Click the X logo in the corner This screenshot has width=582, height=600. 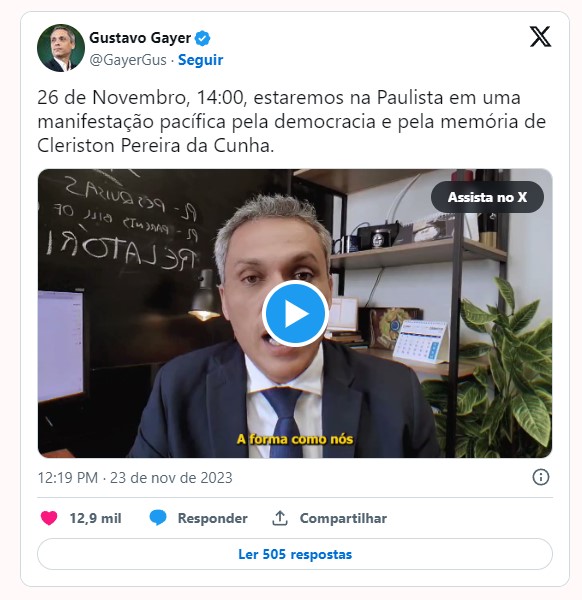coord(540,37)
